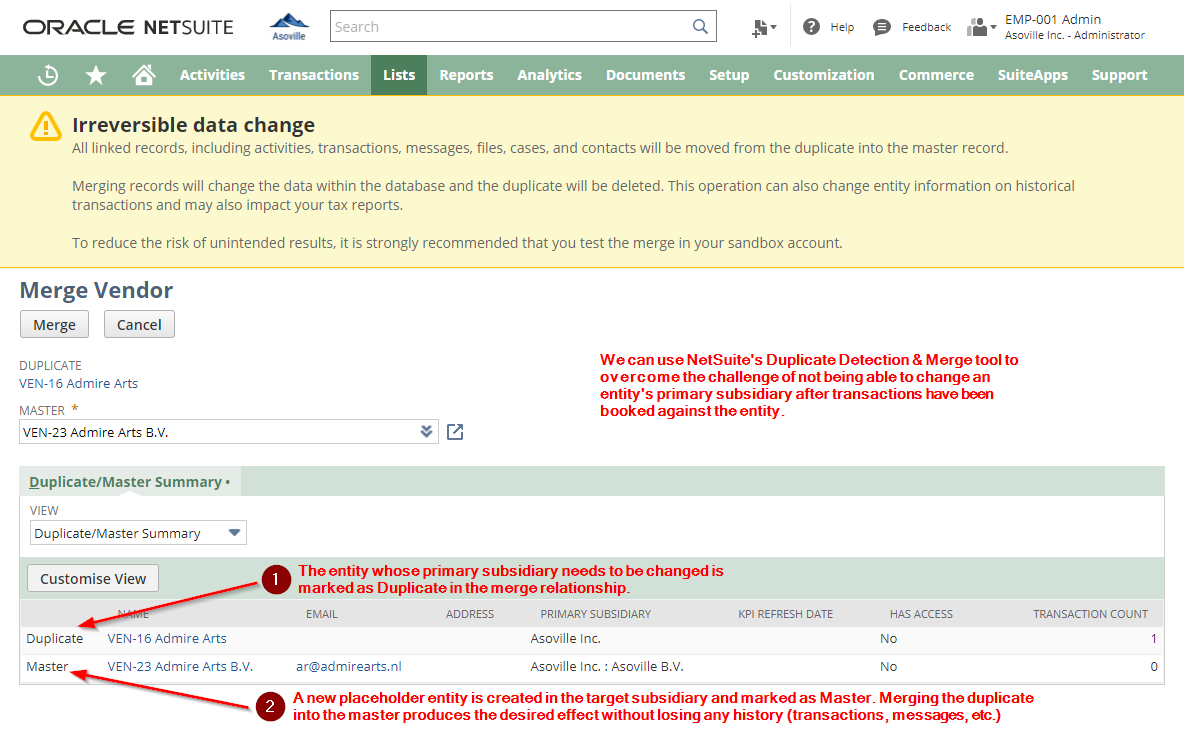Click the Asoville Inc. subsidiary cell
This screenshot has height=739, width=1184.
566,639
